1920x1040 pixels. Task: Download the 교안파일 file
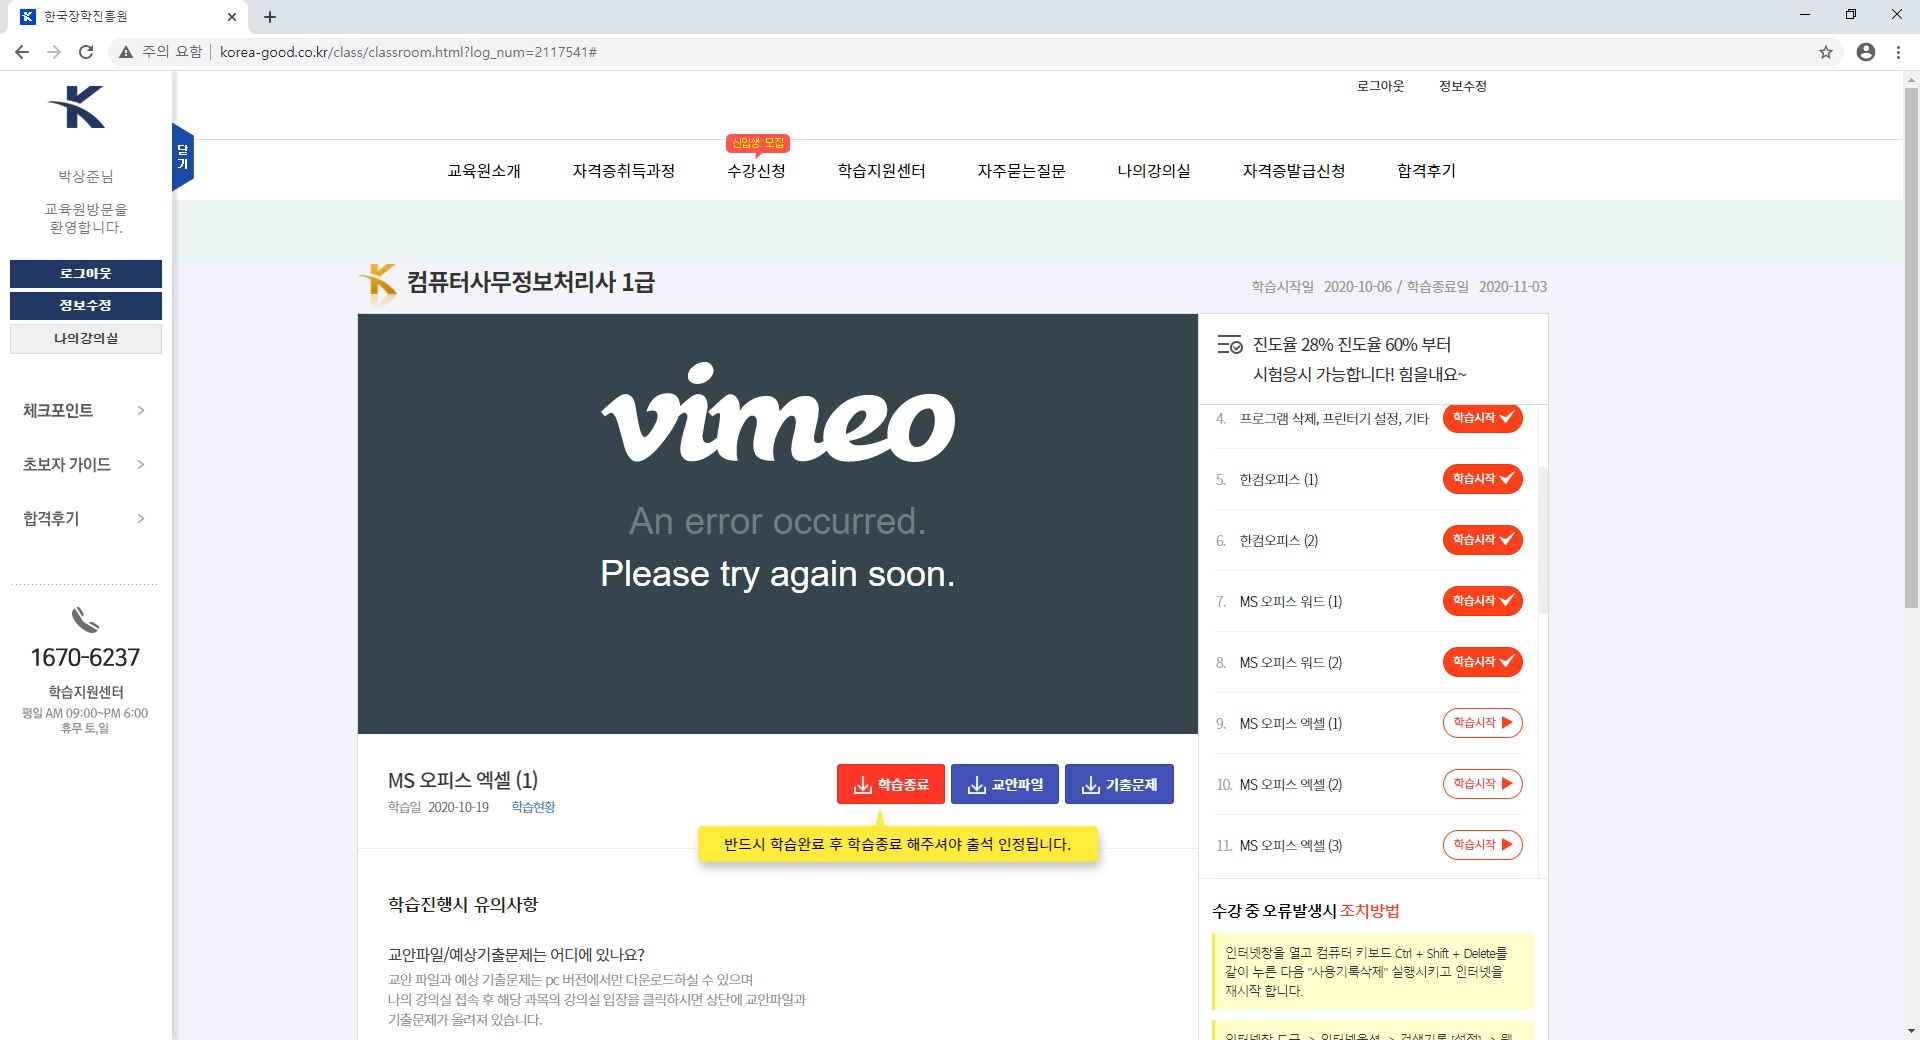point(1005,785)
